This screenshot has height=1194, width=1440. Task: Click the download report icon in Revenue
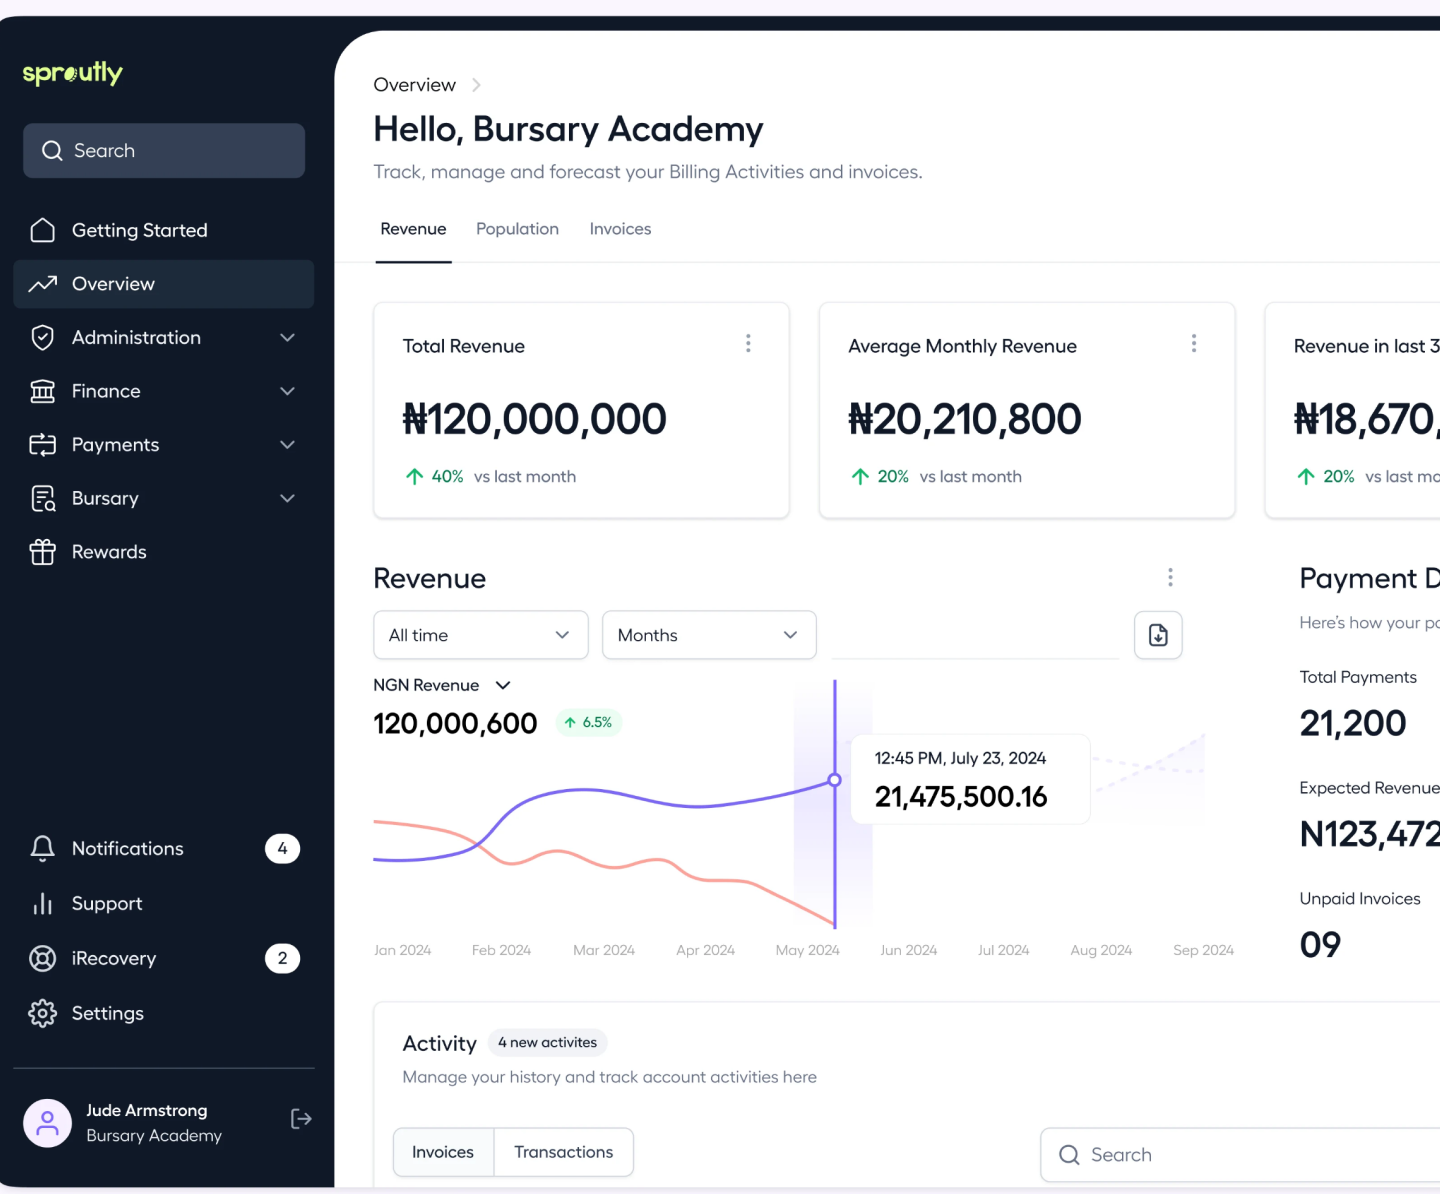tap(1158, 635)
